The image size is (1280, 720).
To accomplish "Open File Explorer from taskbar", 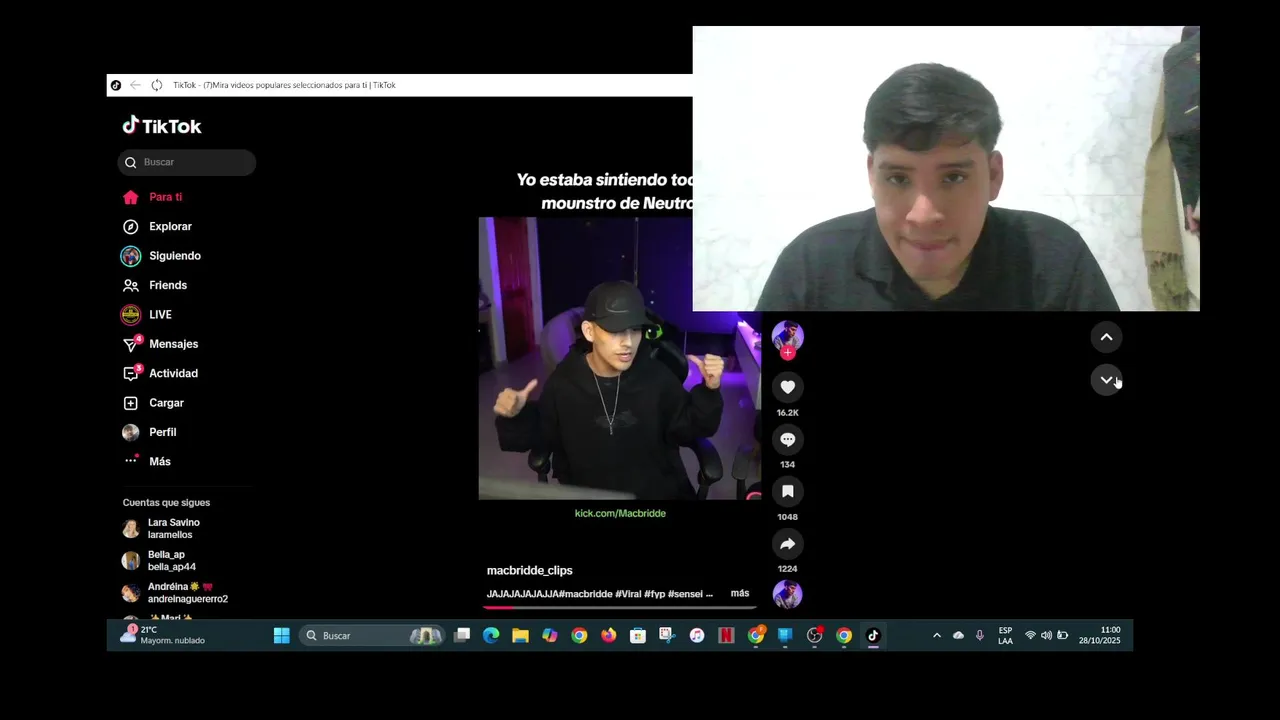I will click(520, 635).
